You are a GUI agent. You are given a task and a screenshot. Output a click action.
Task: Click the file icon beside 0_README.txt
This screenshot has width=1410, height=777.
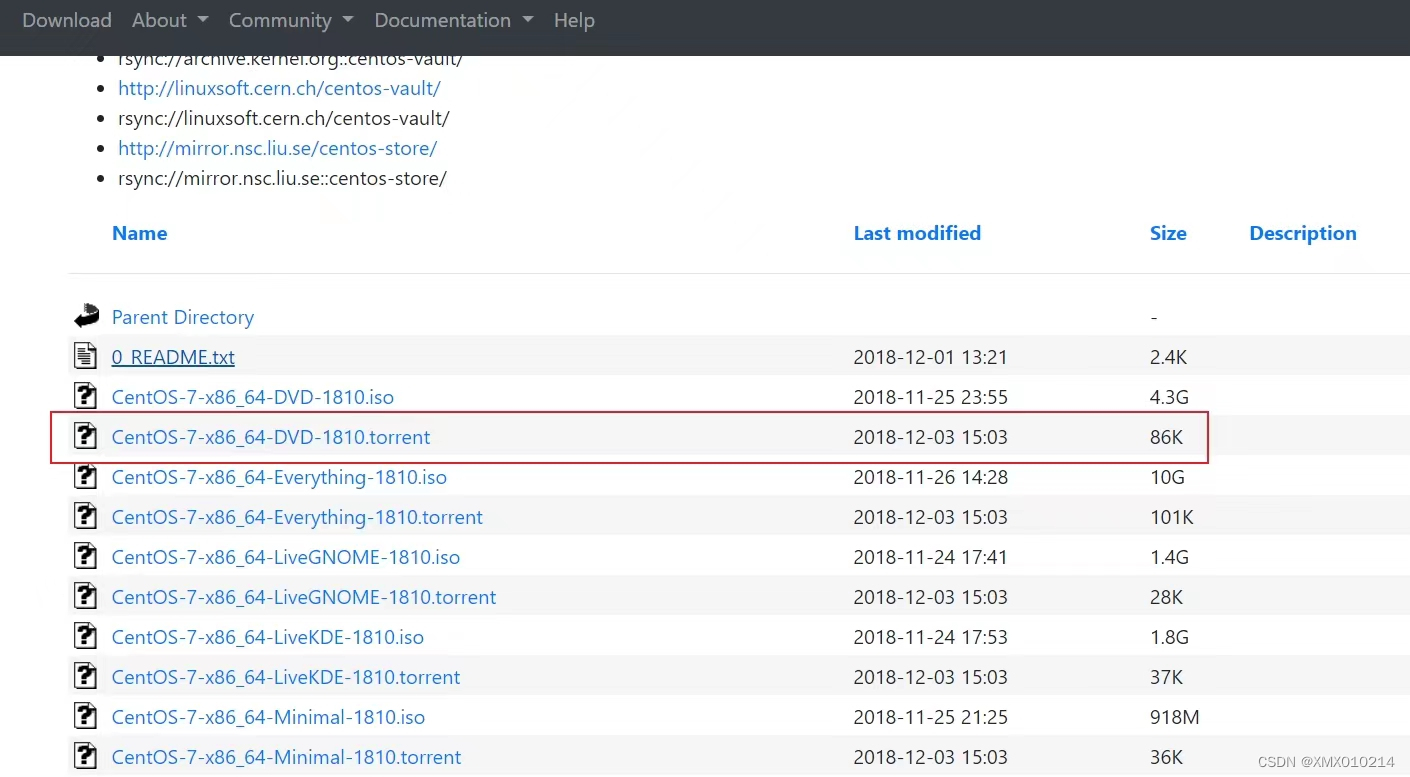click(x=85, y=356)
